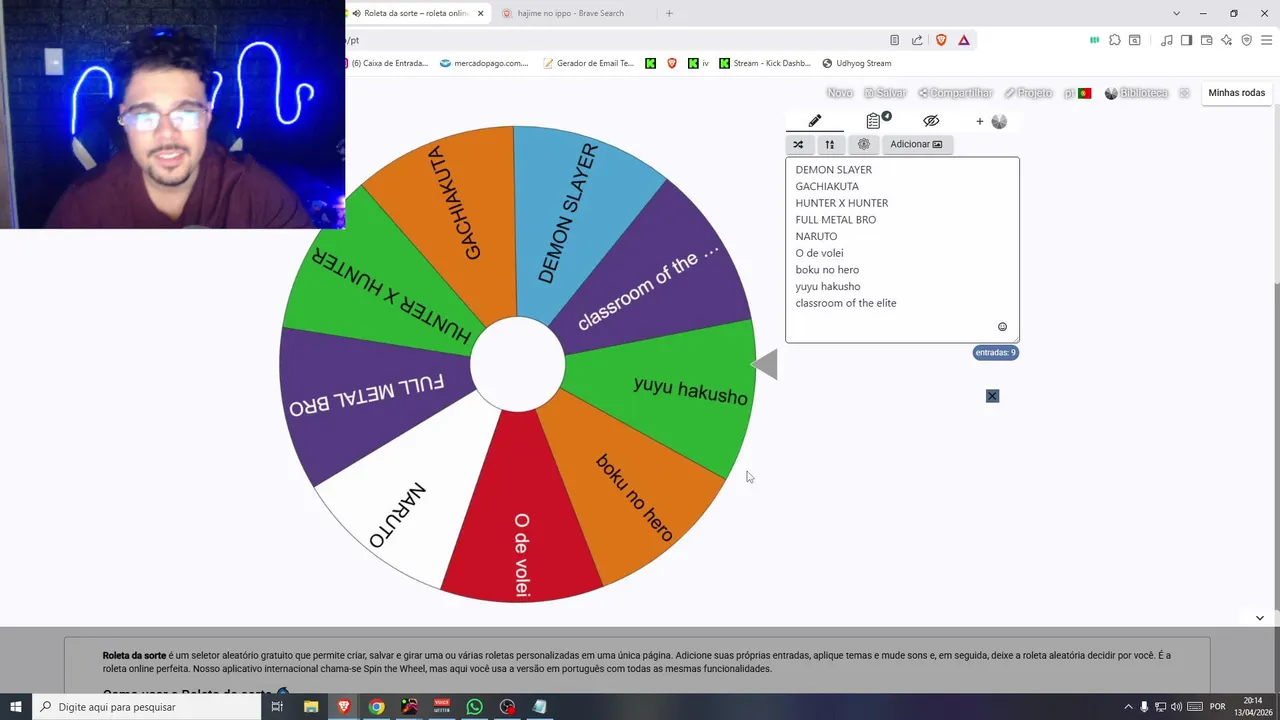Open the media control music note icon
Viewport: 1280px width, 720px height.
coord(1167,40)
